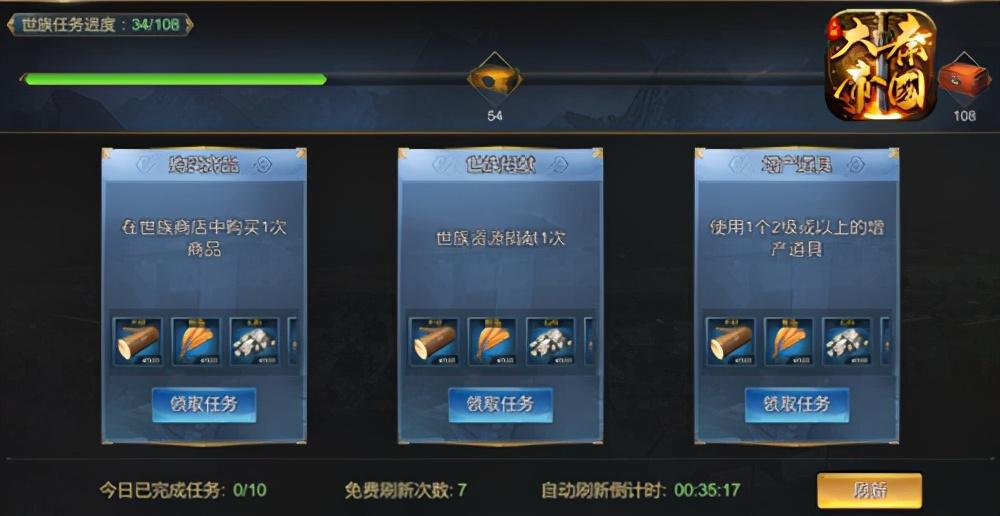
Task: Open the red treasure chest at 108 progress
Action: pyautogui.click(x=964, y=80)
